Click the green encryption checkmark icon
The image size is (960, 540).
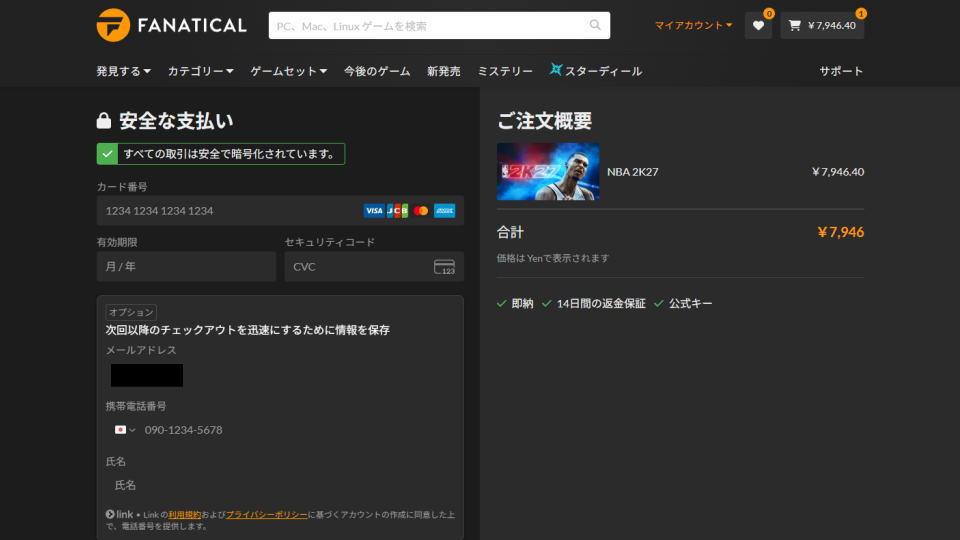coord(107,154)
